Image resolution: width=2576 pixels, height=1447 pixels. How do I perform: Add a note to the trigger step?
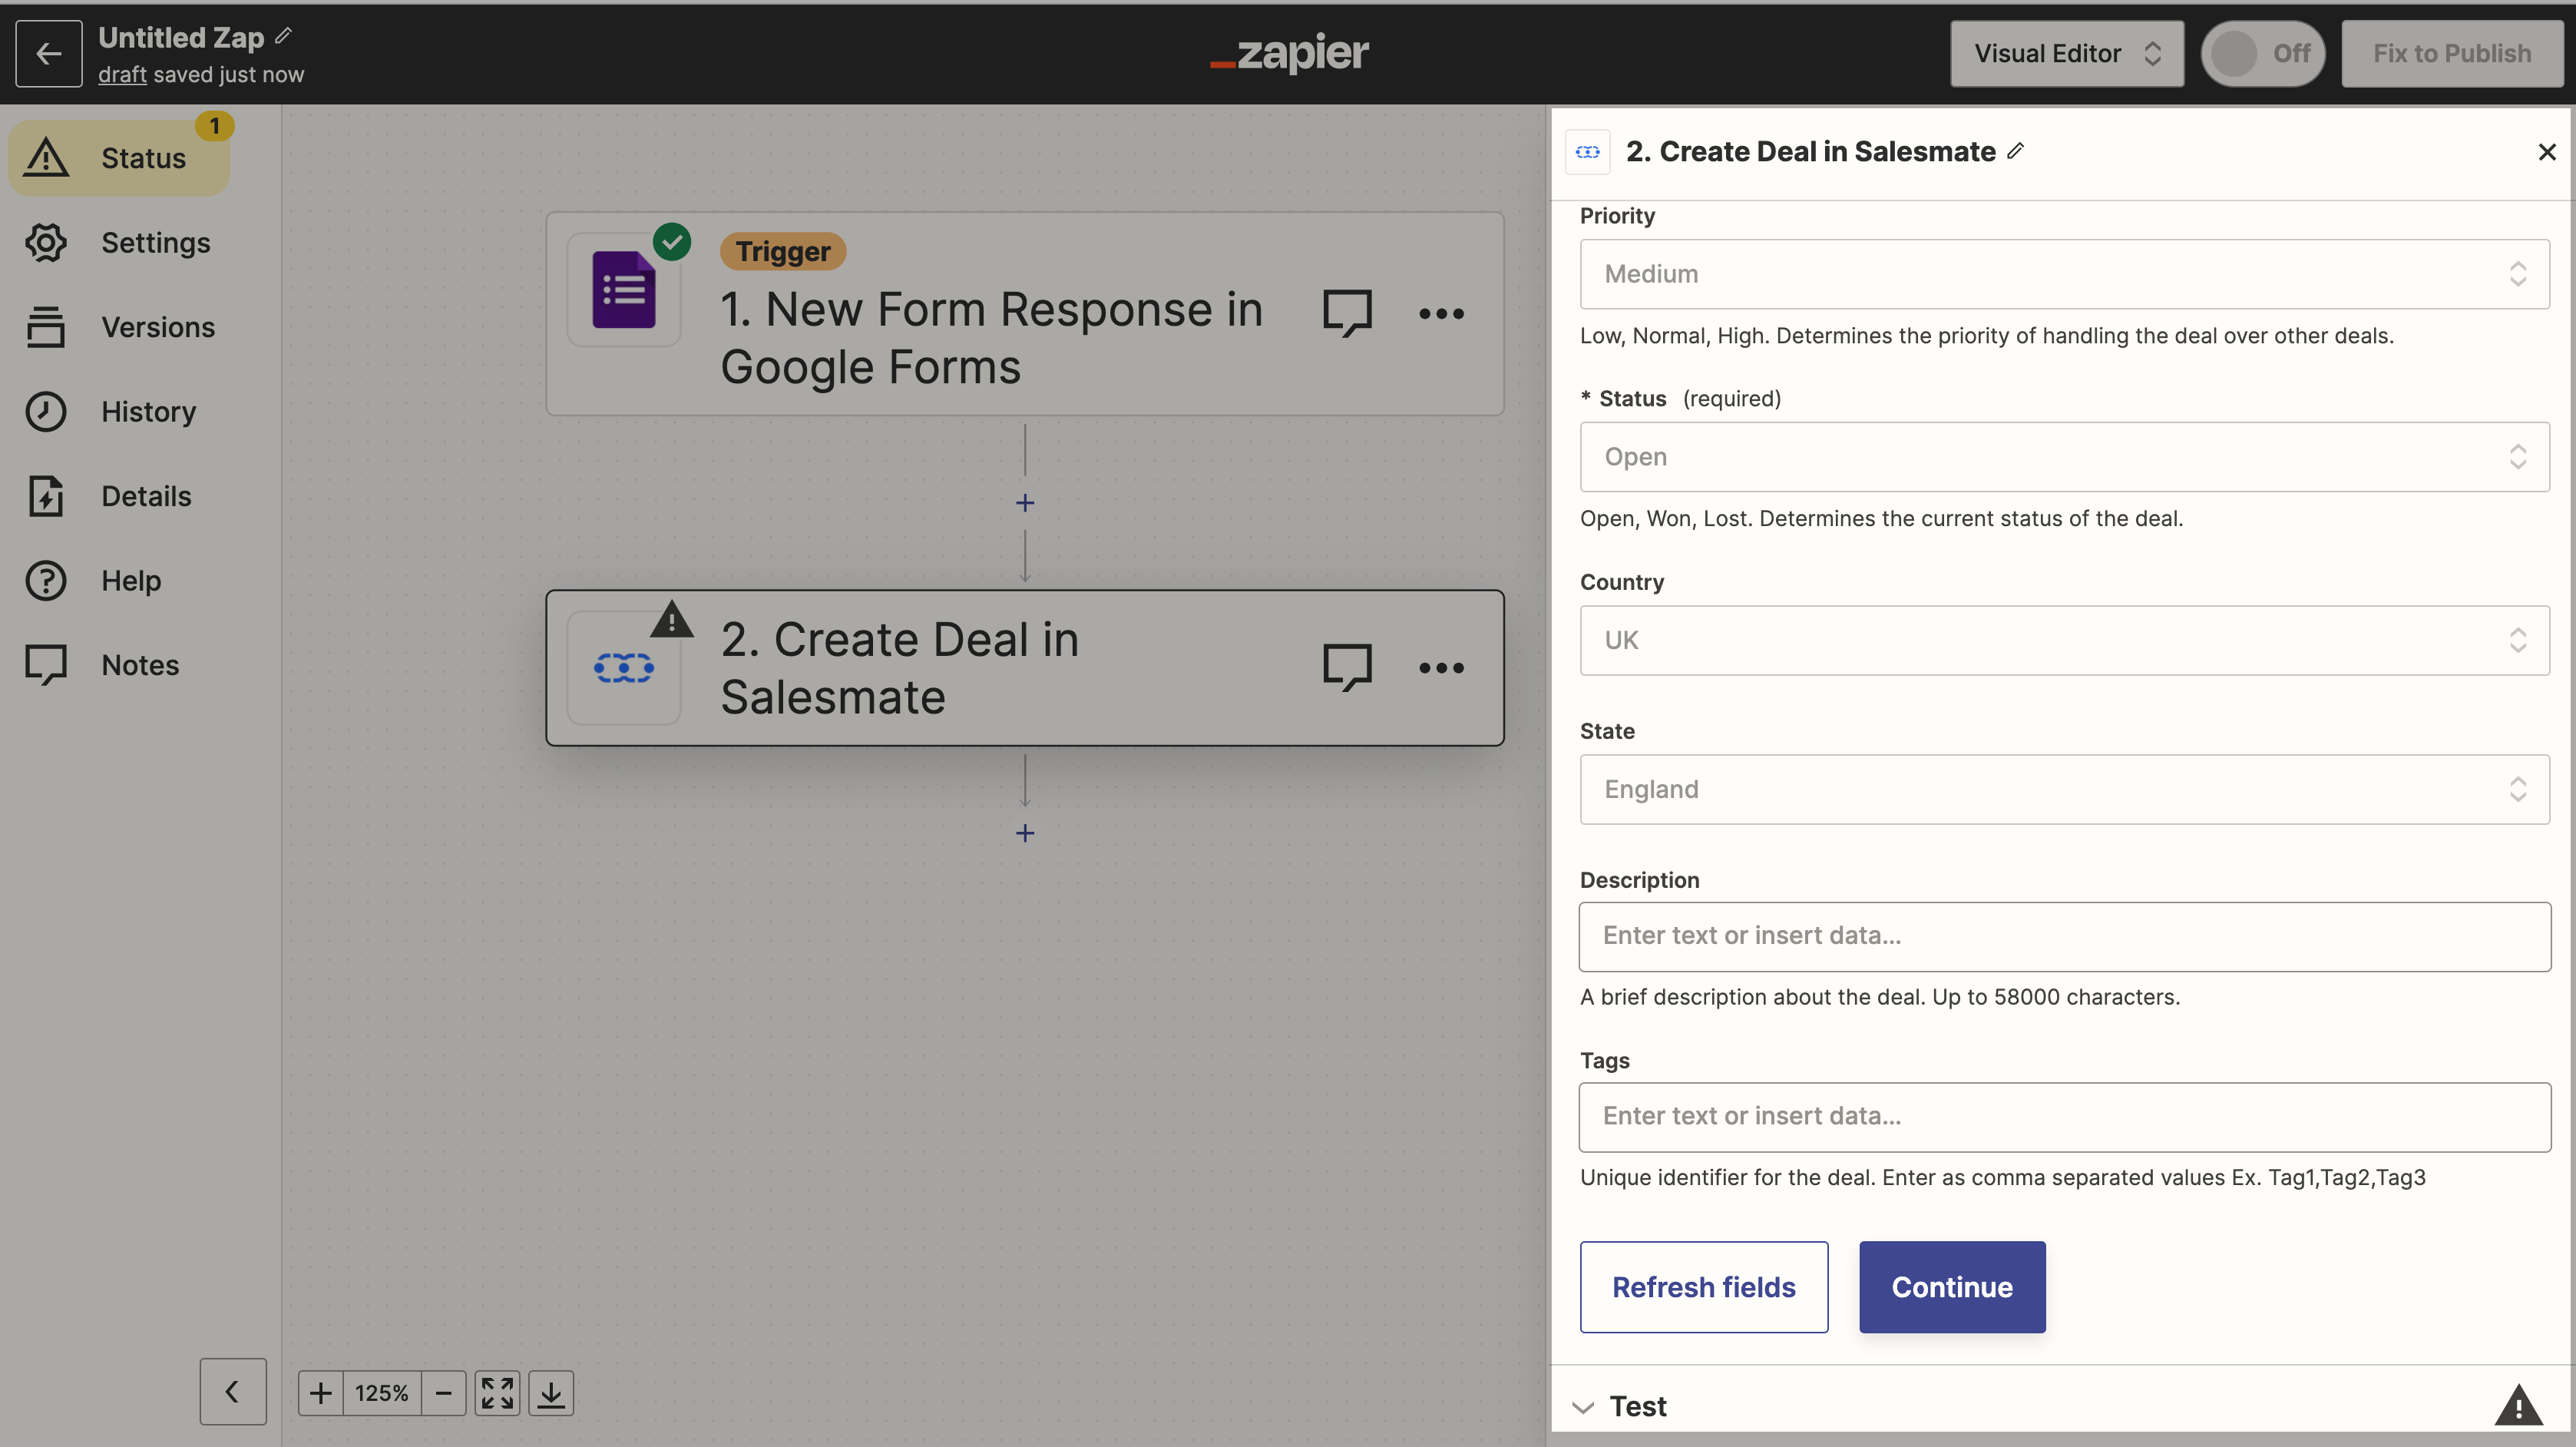(1347, 314)
